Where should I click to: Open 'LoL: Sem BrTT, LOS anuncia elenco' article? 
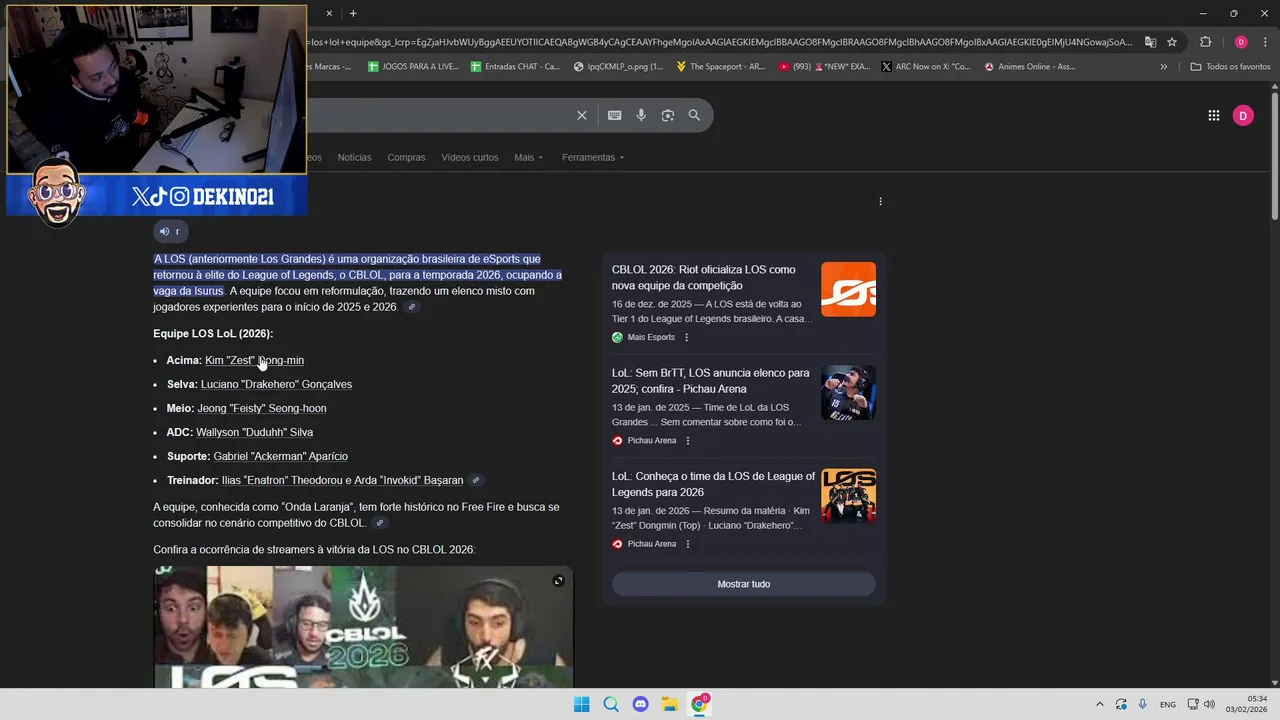point(711,381)
